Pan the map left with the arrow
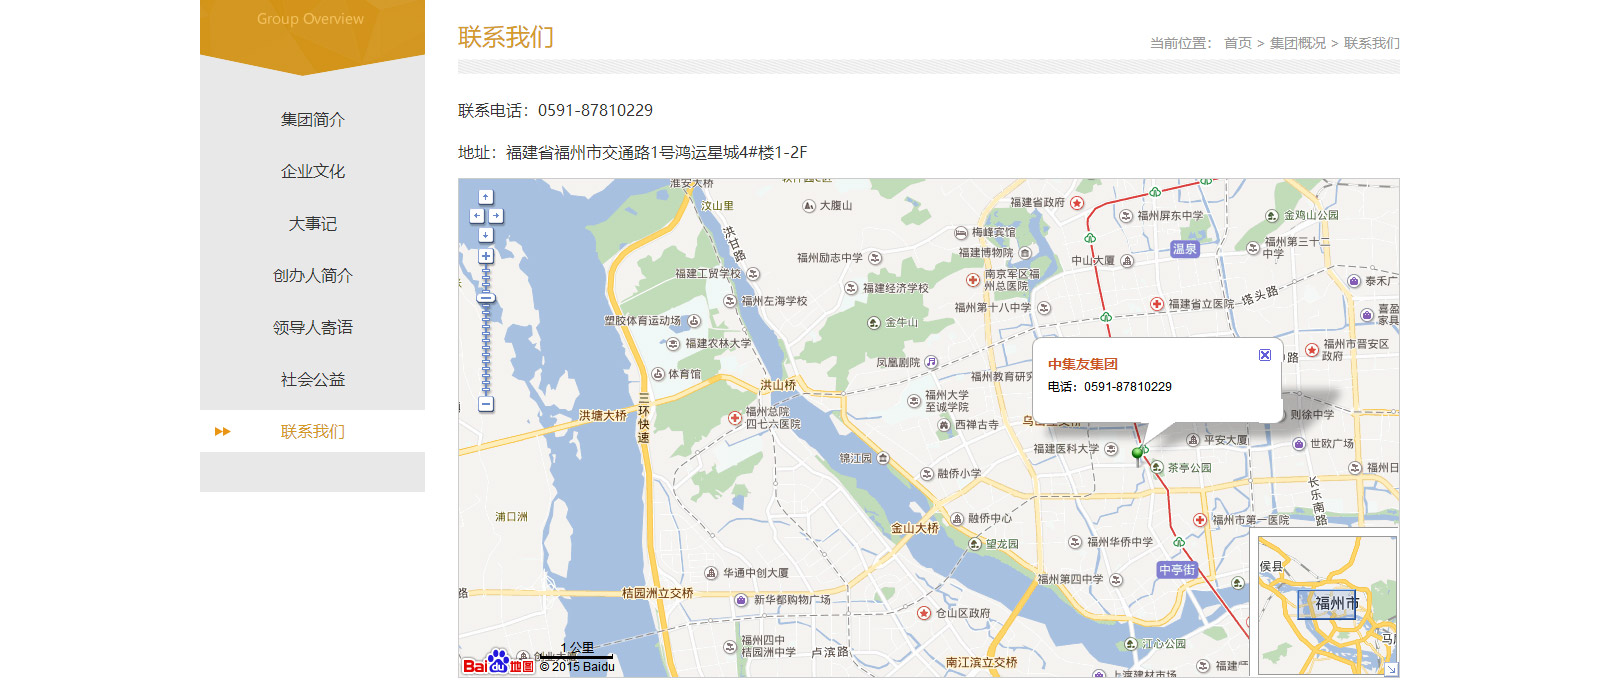Screen dimensions: 1600x683 click(476, 216)
